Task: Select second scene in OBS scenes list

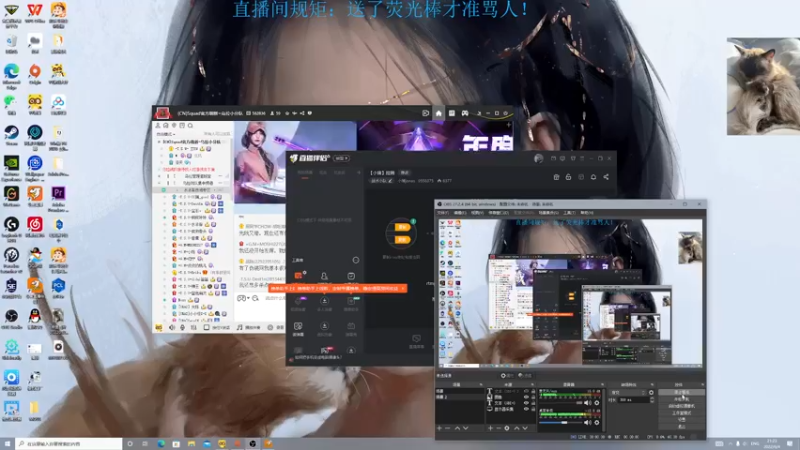Action: click(x=460, y=397)
